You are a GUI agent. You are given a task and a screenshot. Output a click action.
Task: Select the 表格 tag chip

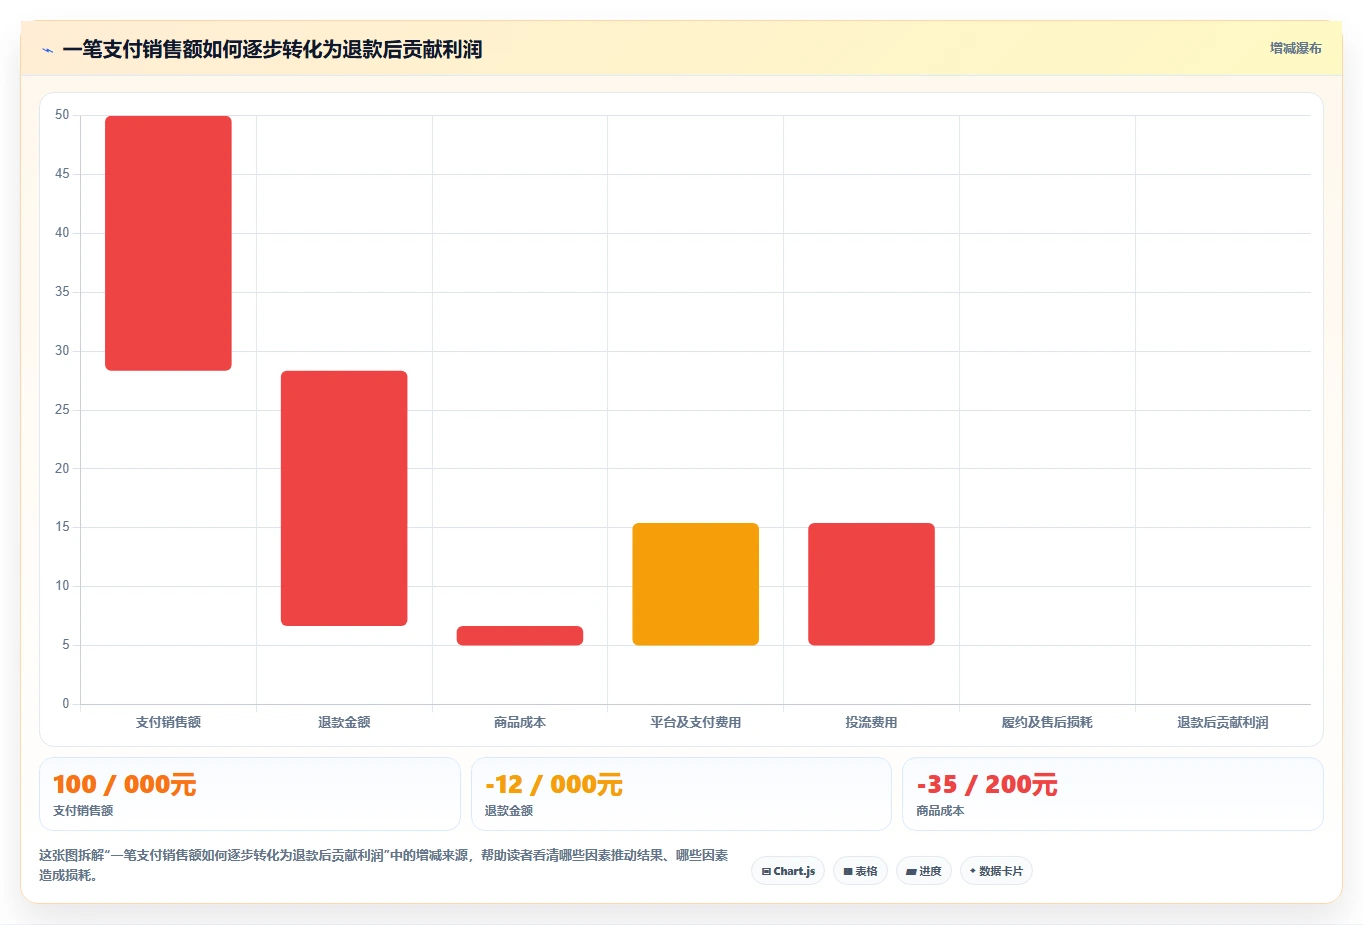tap(860, 871)
